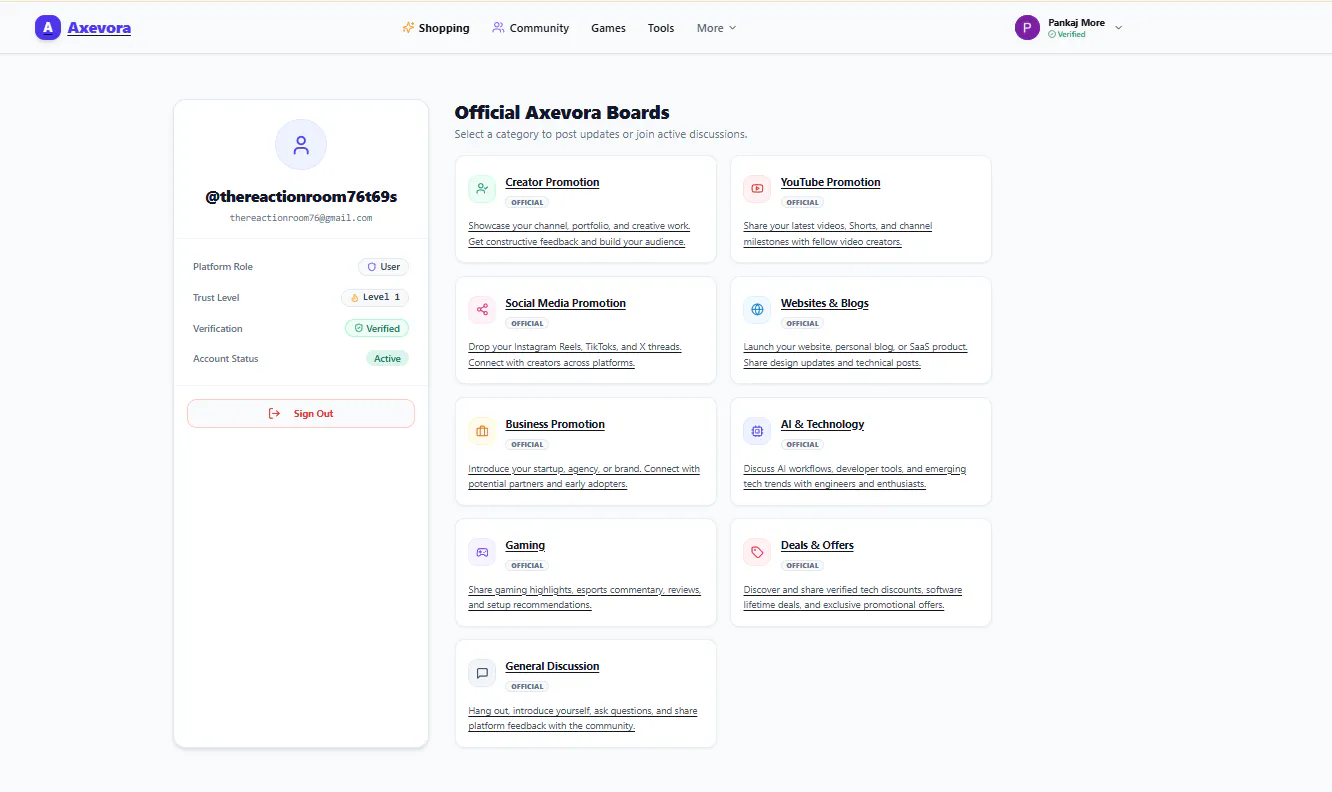Click the Websites & Blogs globe icon
The image size is (1332, 792).
pos(757,310)
